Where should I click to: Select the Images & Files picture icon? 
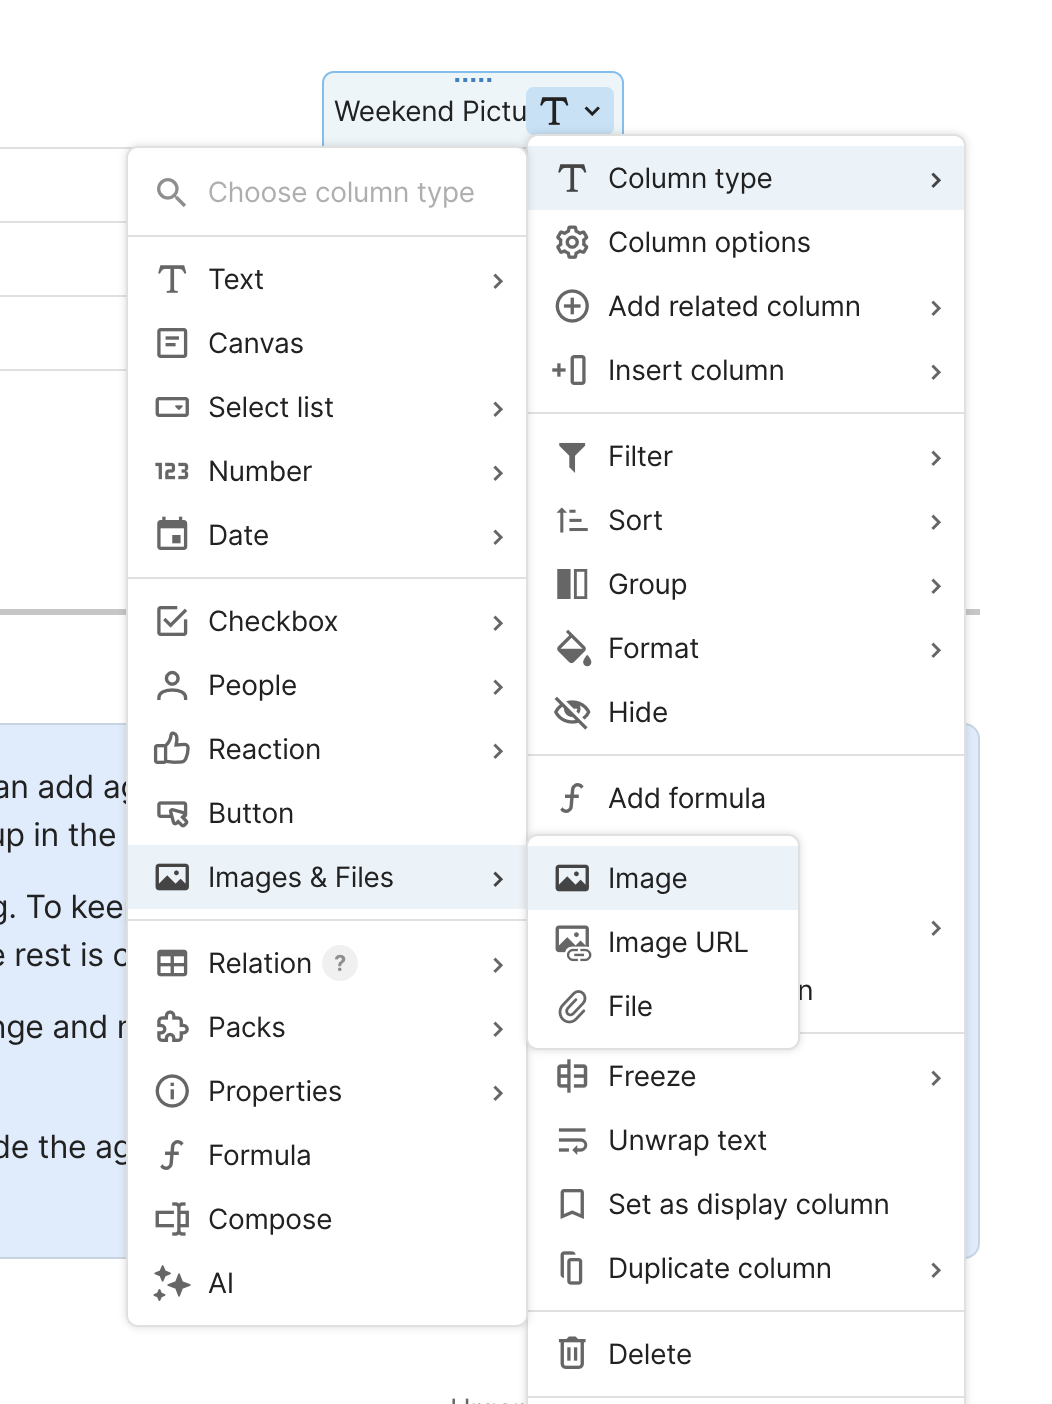click(172, 877)
